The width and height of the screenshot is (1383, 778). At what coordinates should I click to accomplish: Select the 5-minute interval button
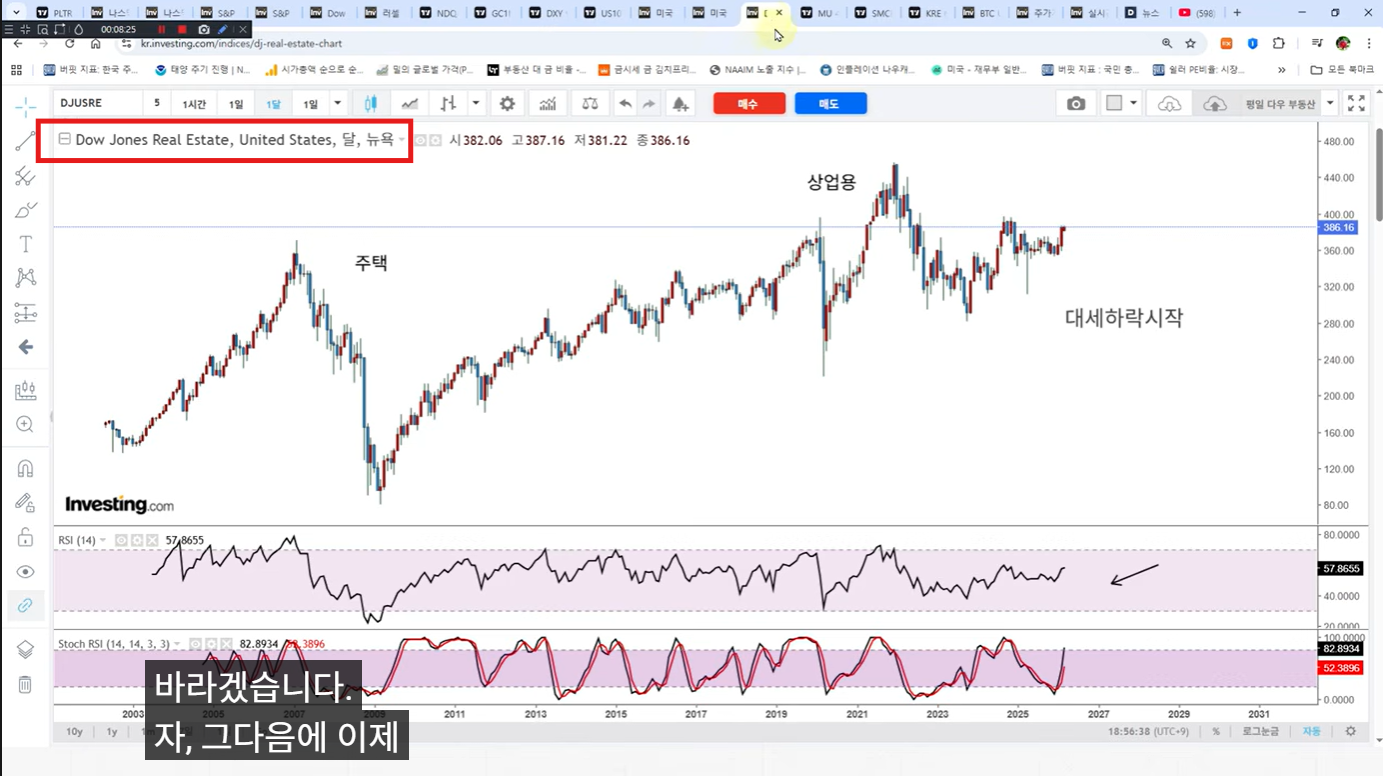[156, 103]
